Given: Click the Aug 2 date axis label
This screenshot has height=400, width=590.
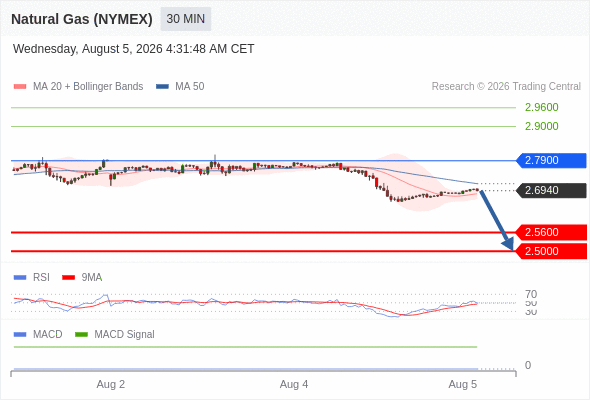Looking at the screenshot, I should [111, 384].
